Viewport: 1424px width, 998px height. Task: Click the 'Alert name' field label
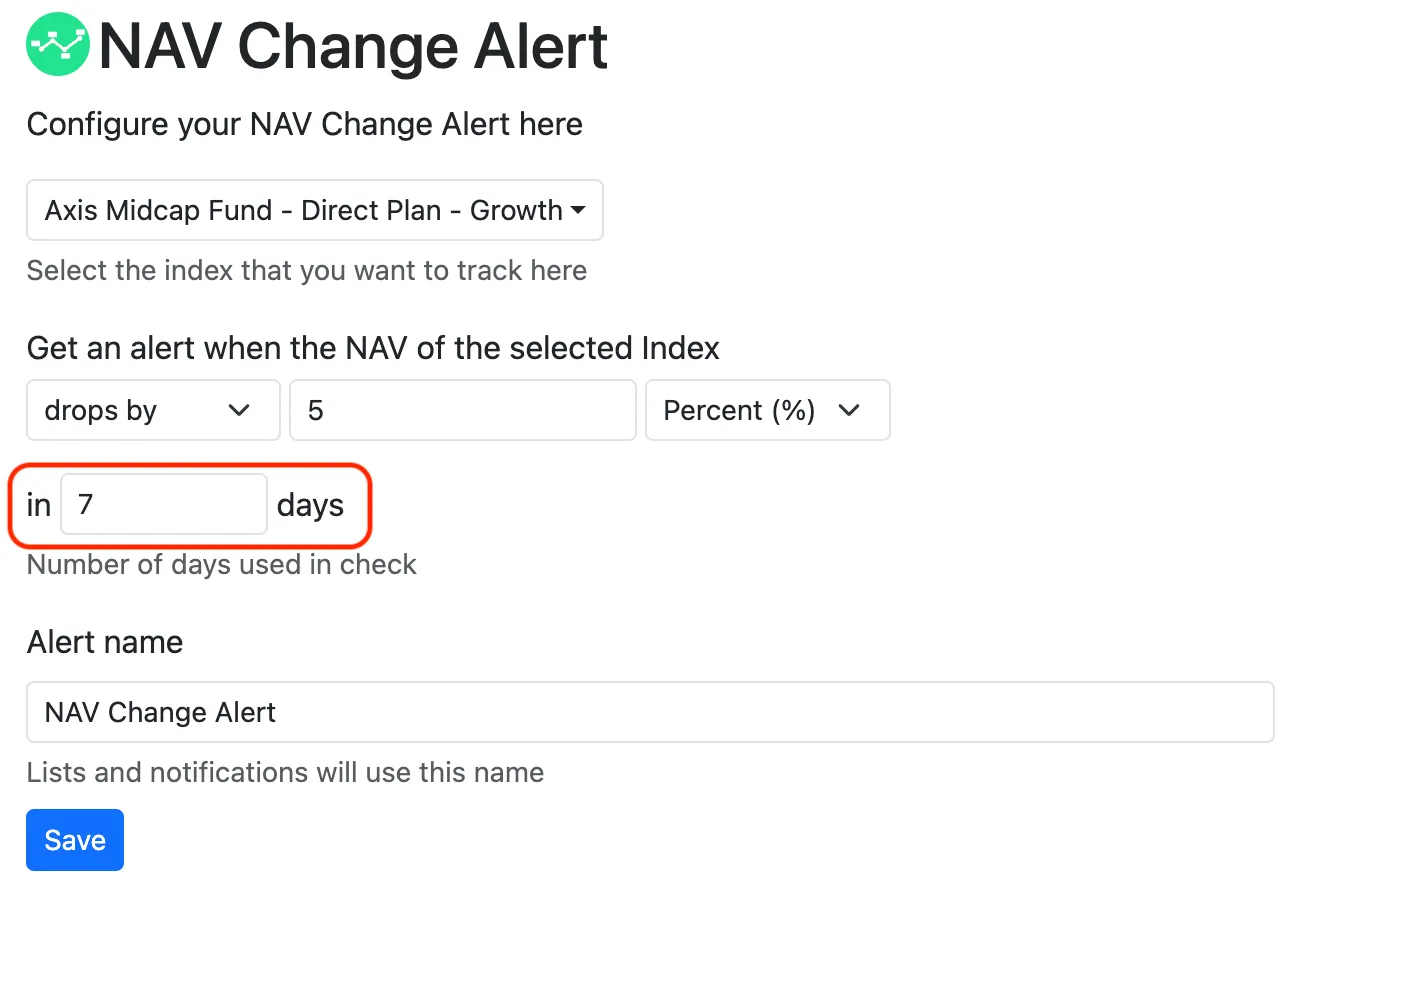[105, 642]
